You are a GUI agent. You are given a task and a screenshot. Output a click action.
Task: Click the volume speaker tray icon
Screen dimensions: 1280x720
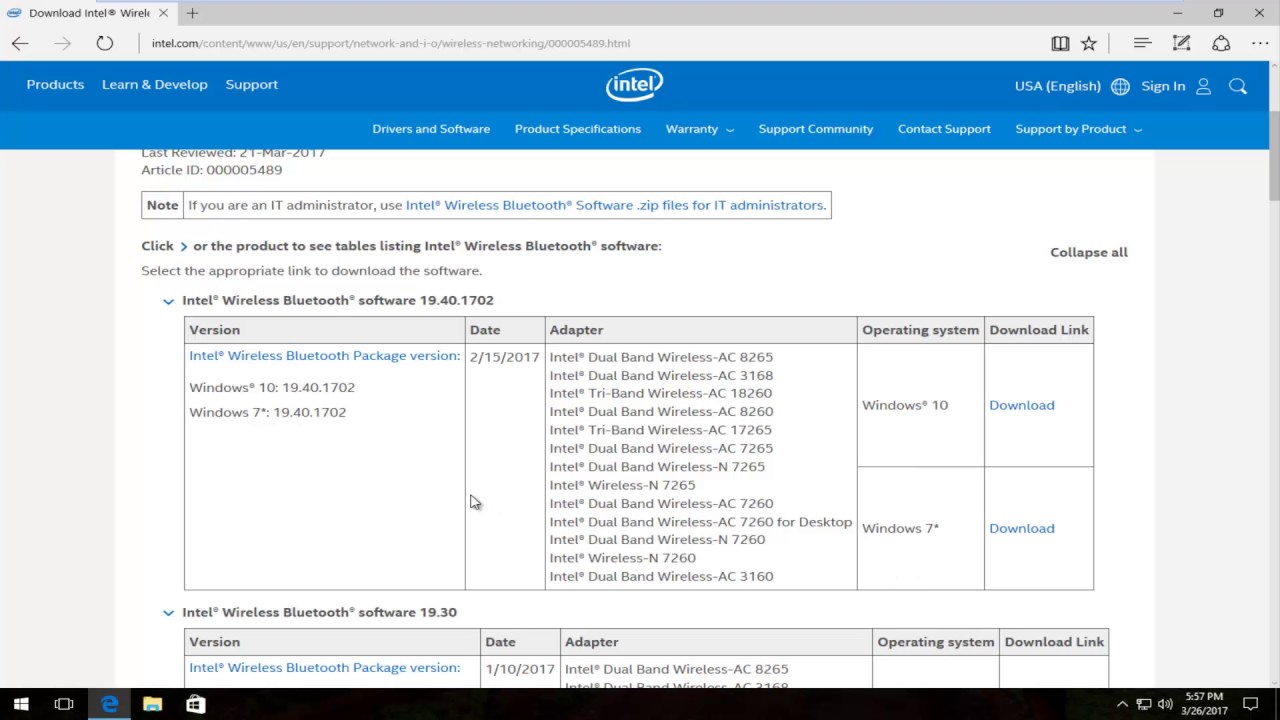[1165, 704]
